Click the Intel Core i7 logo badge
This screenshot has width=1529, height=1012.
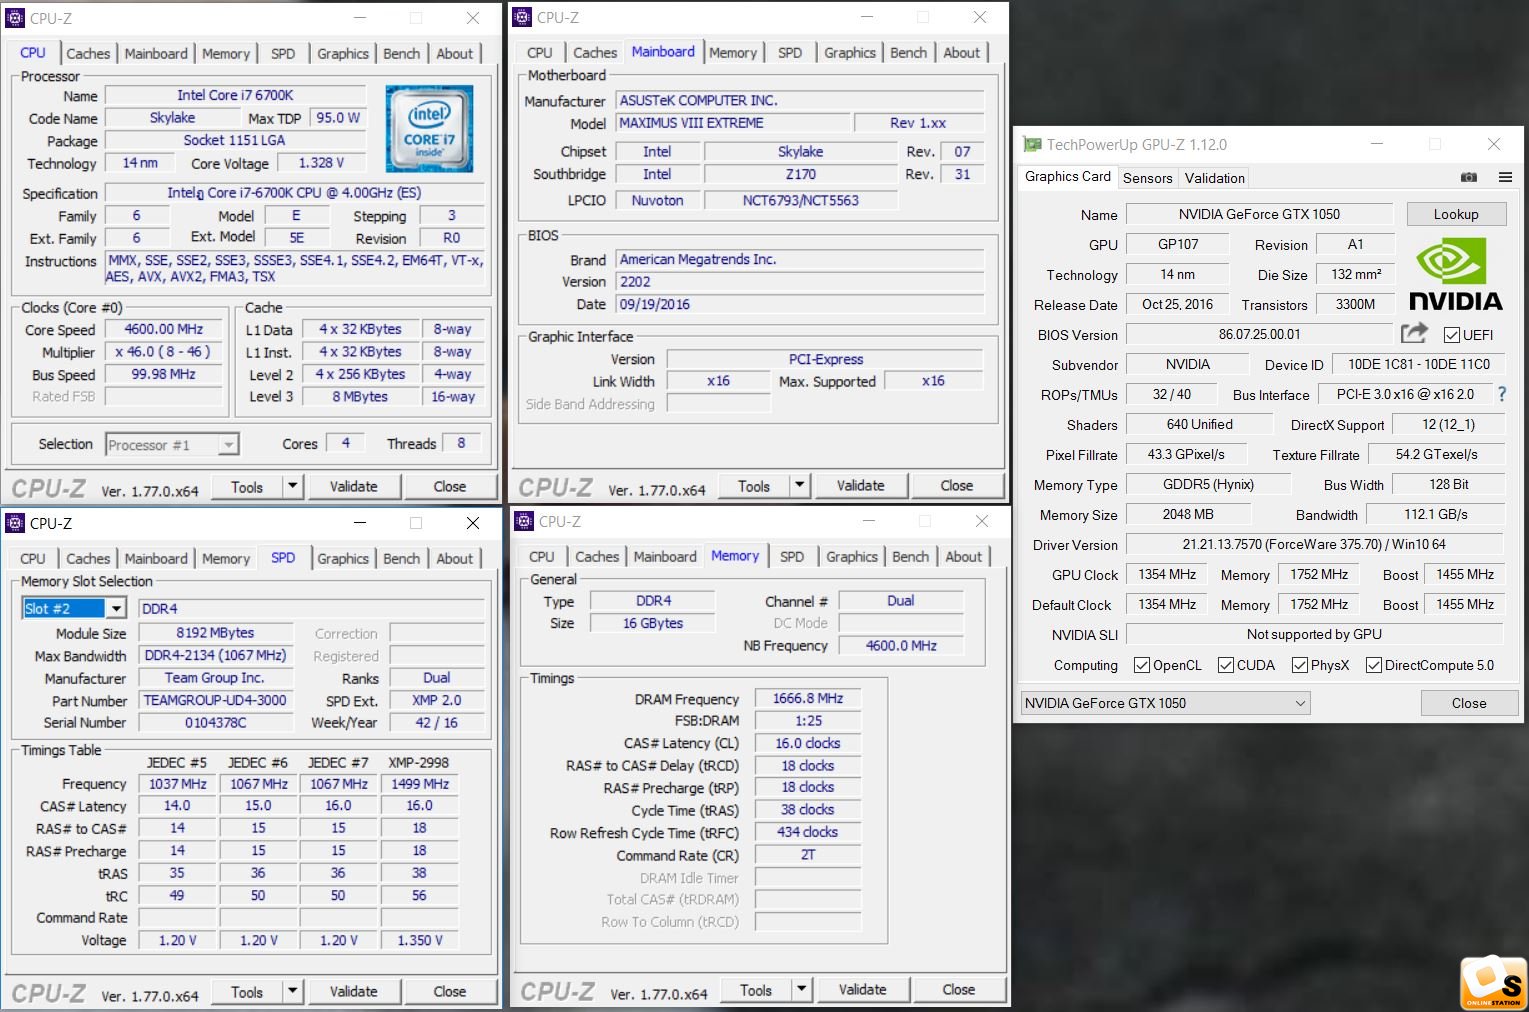[x=429, y=128]
